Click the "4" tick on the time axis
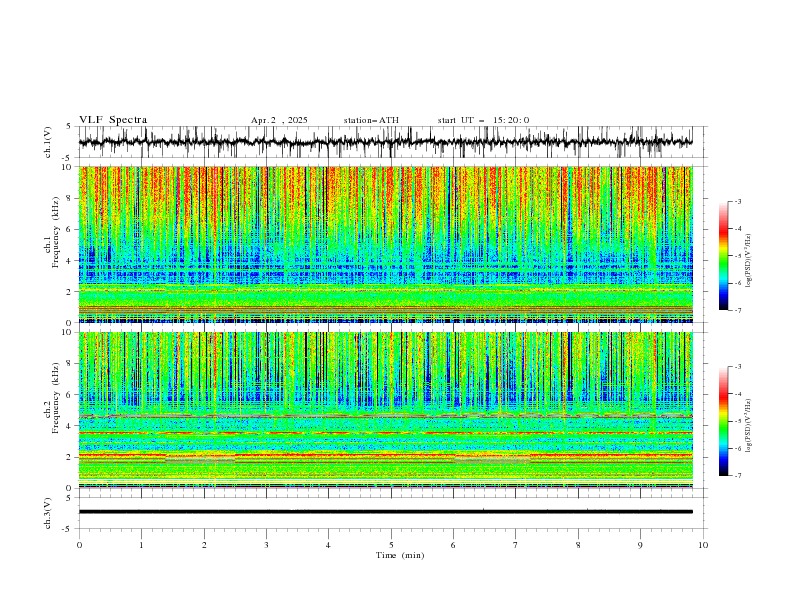Image resolution: width=792 pixels, height=612 pixels. pos(328,545)
